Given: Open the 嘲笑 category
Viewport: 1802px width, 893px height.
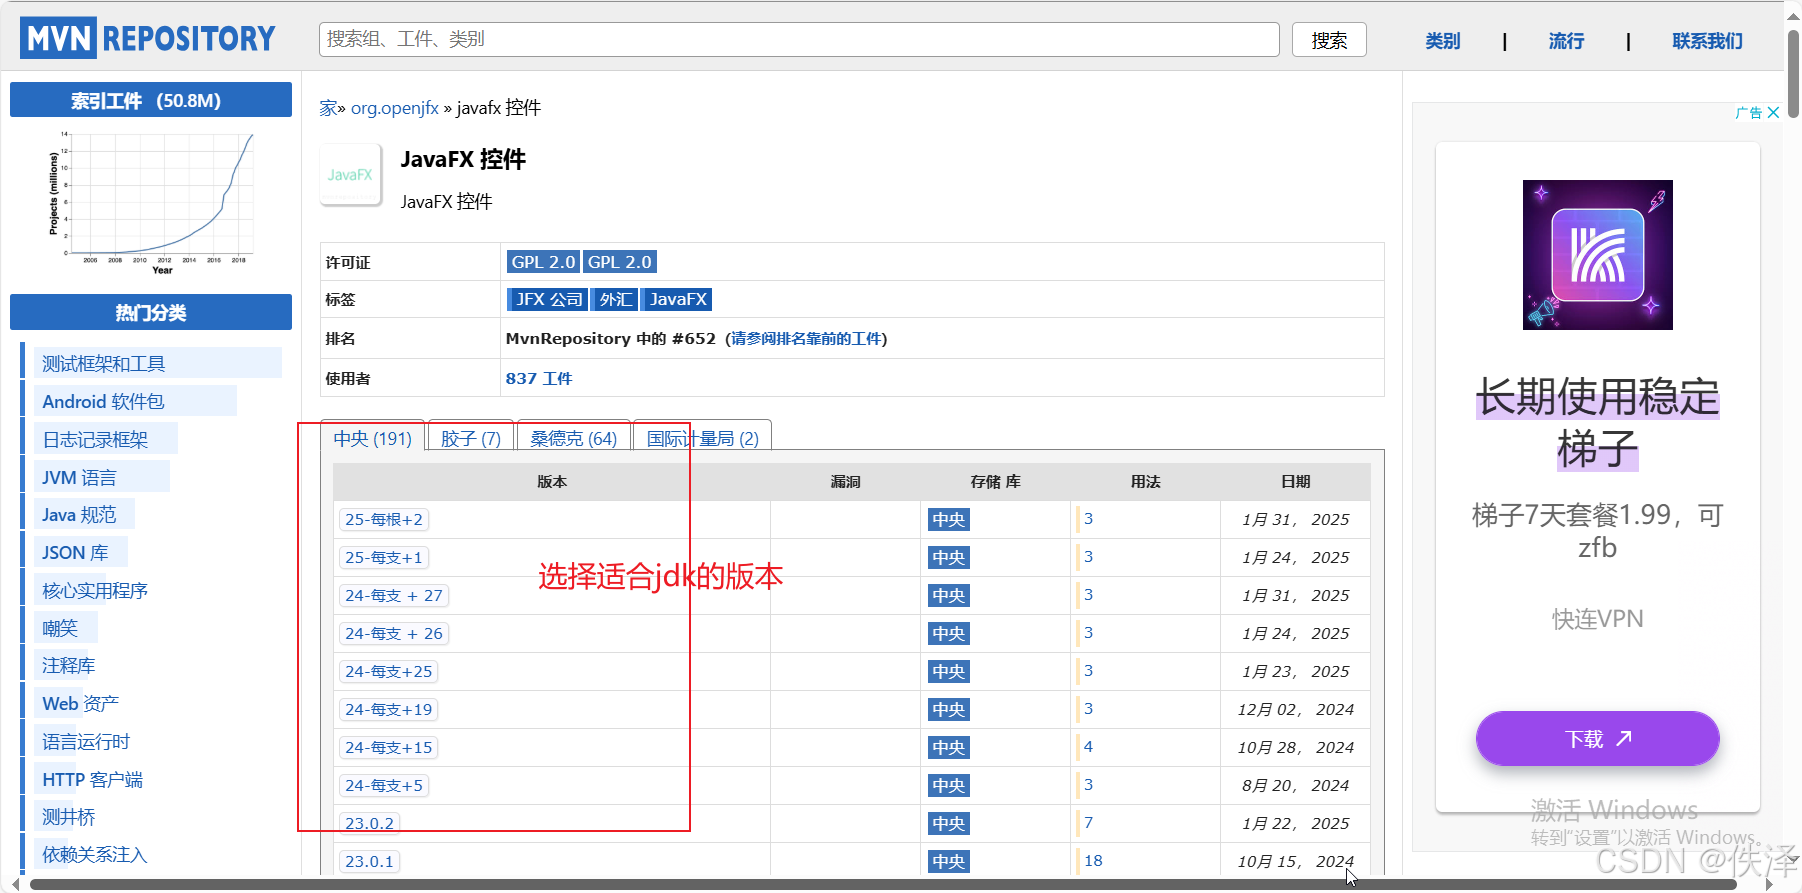Looking at the screenshot, I should pos(60,628).
